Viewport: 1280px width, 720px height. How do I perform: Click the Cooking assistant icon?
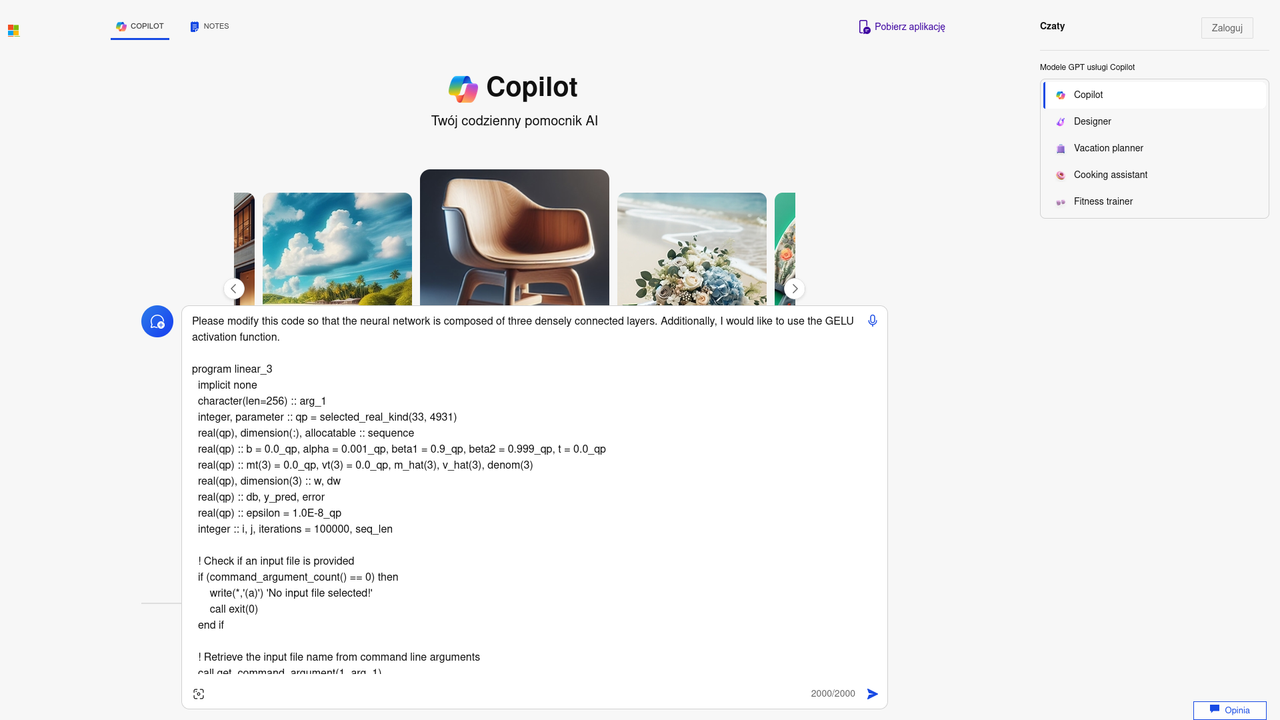pos(1061,175)
